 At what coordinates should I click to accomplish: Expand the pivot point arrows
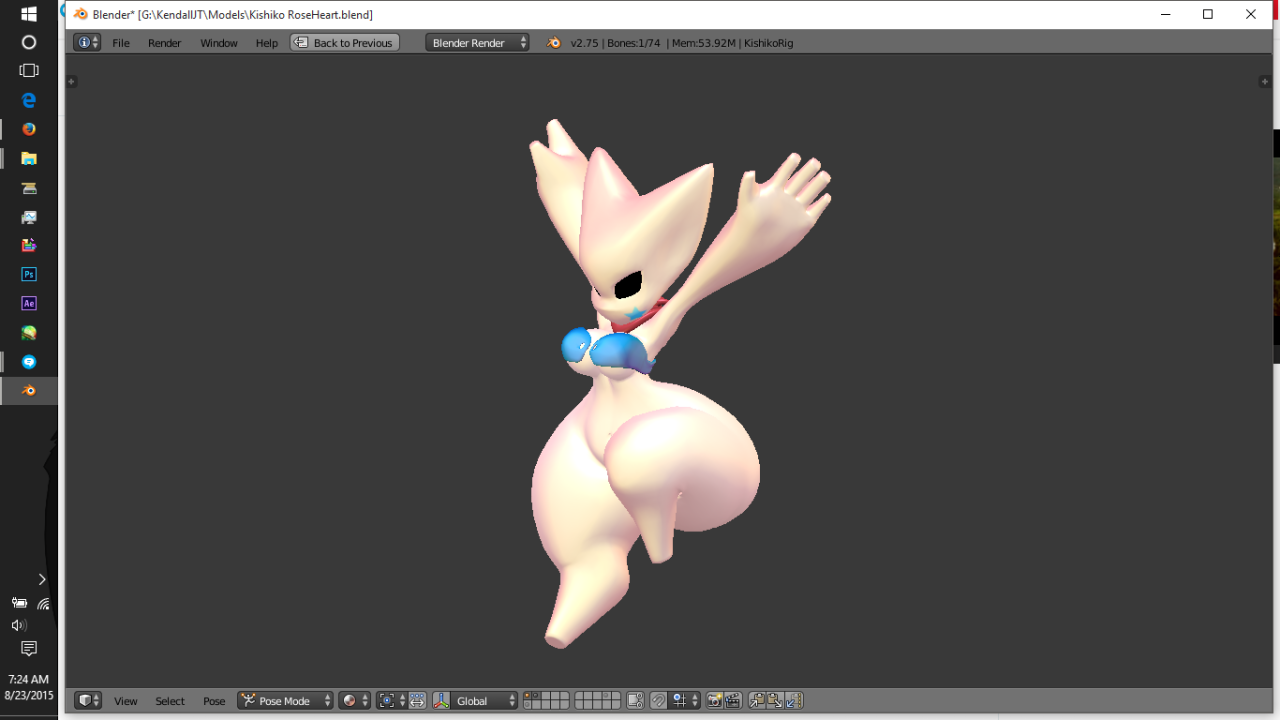402,701
